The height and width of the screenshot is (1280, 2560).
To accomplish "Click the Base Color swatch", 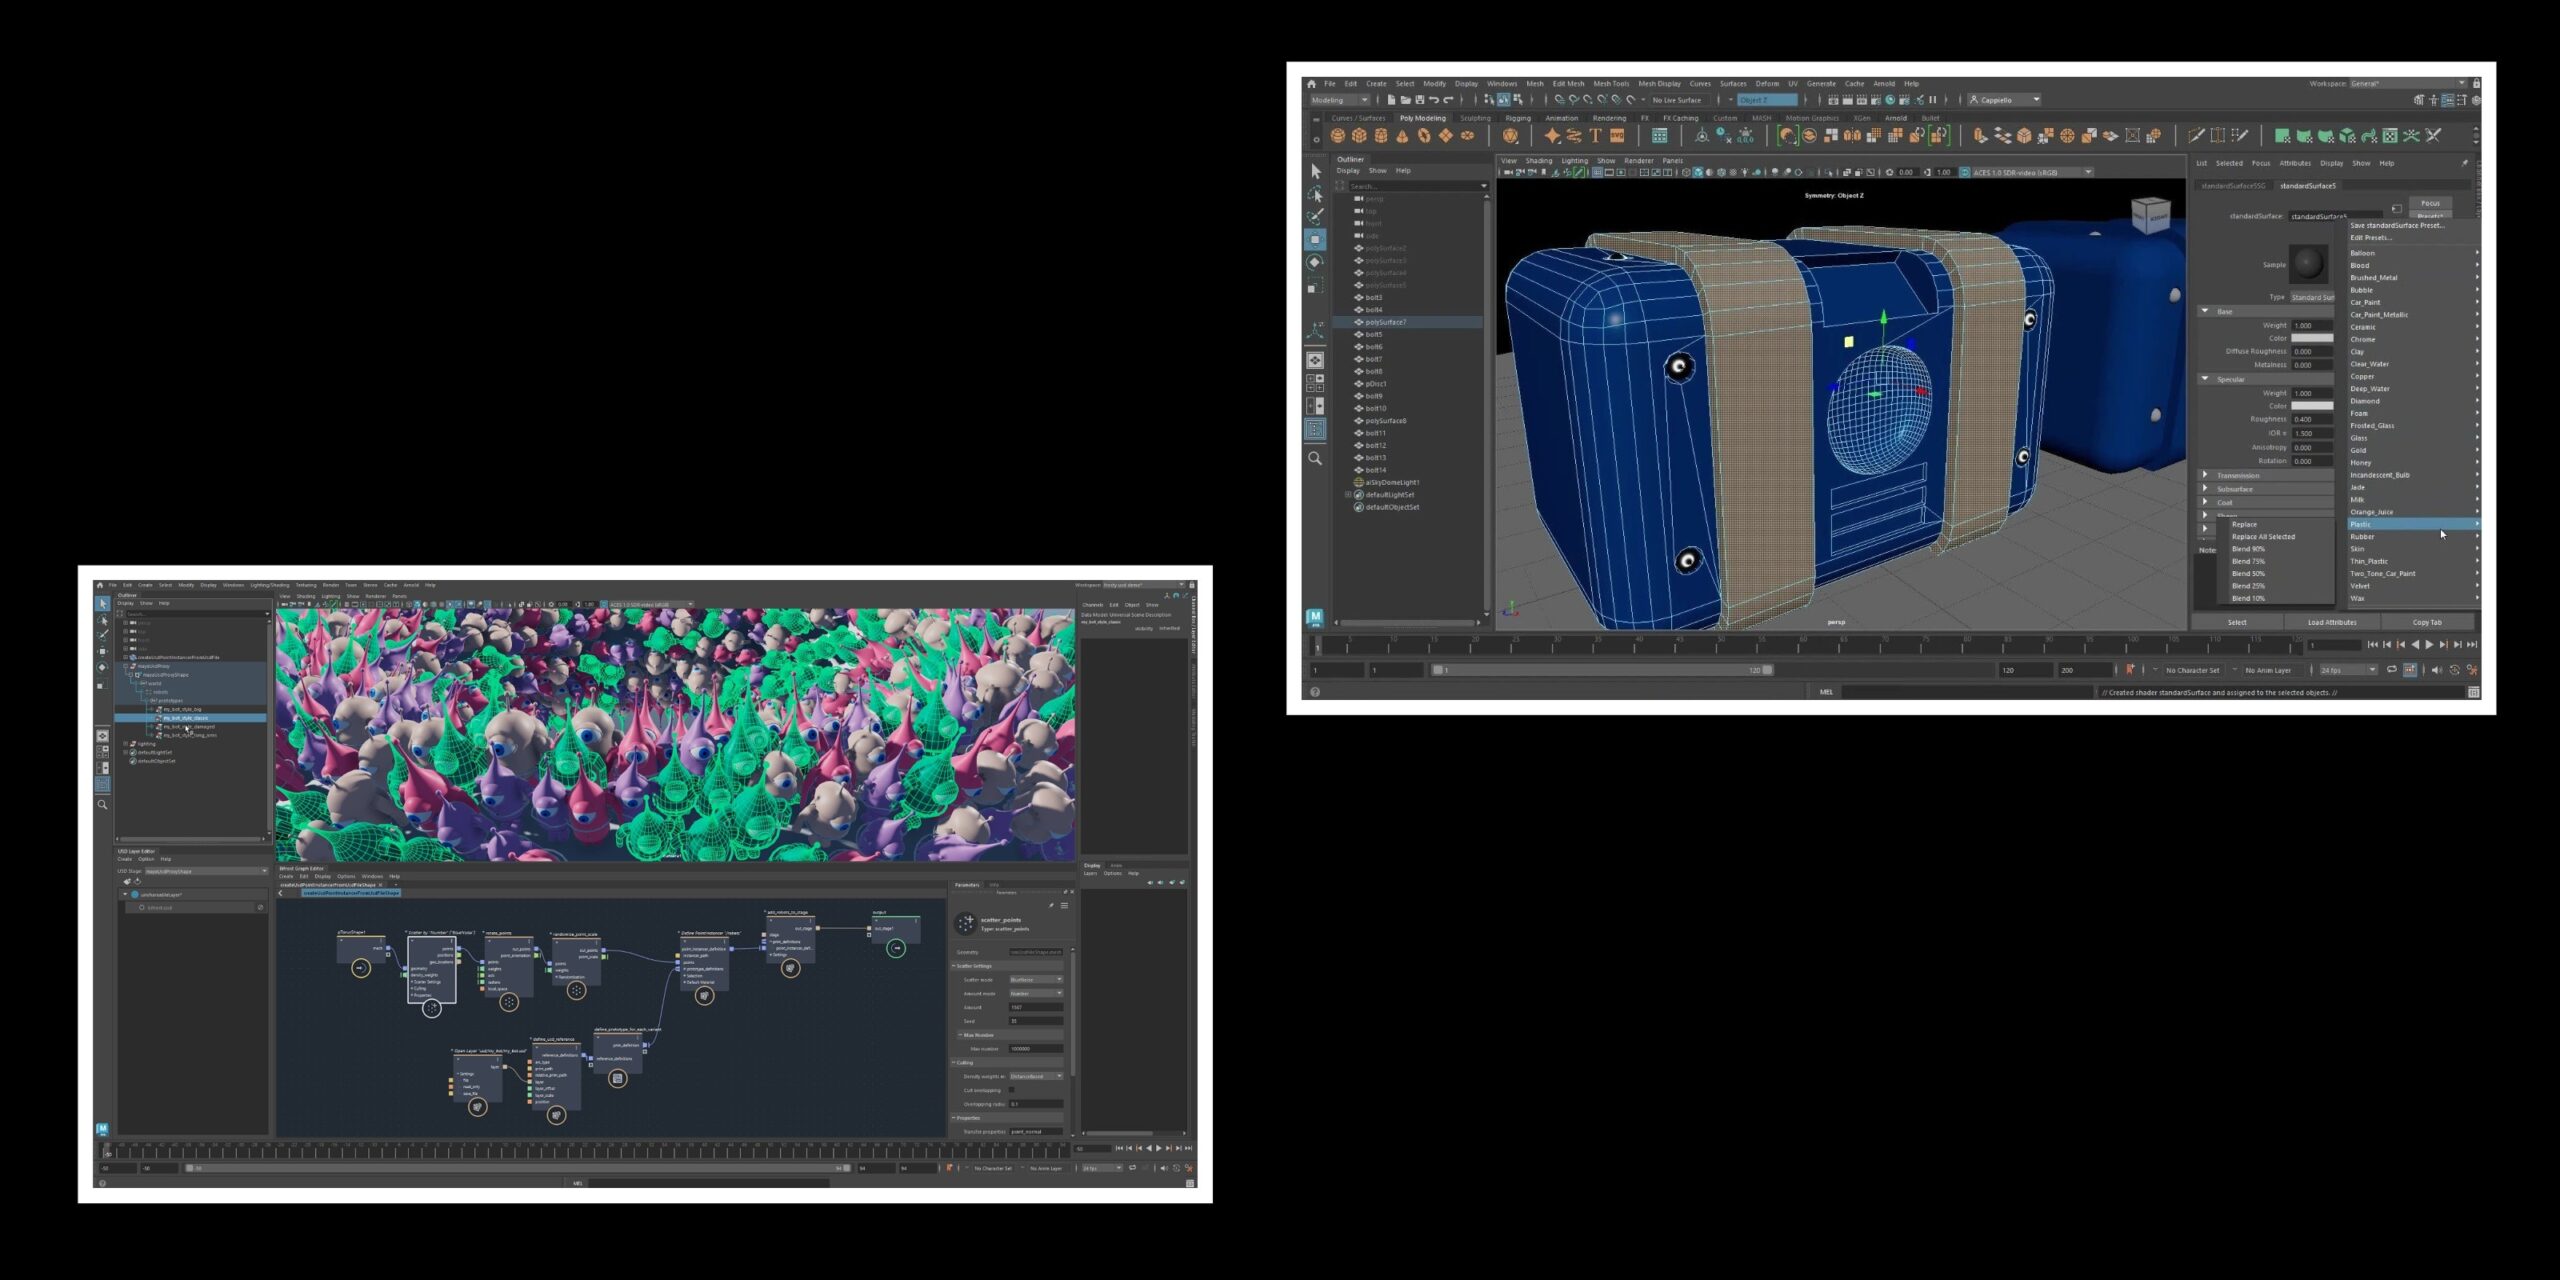I will 2311,338.
